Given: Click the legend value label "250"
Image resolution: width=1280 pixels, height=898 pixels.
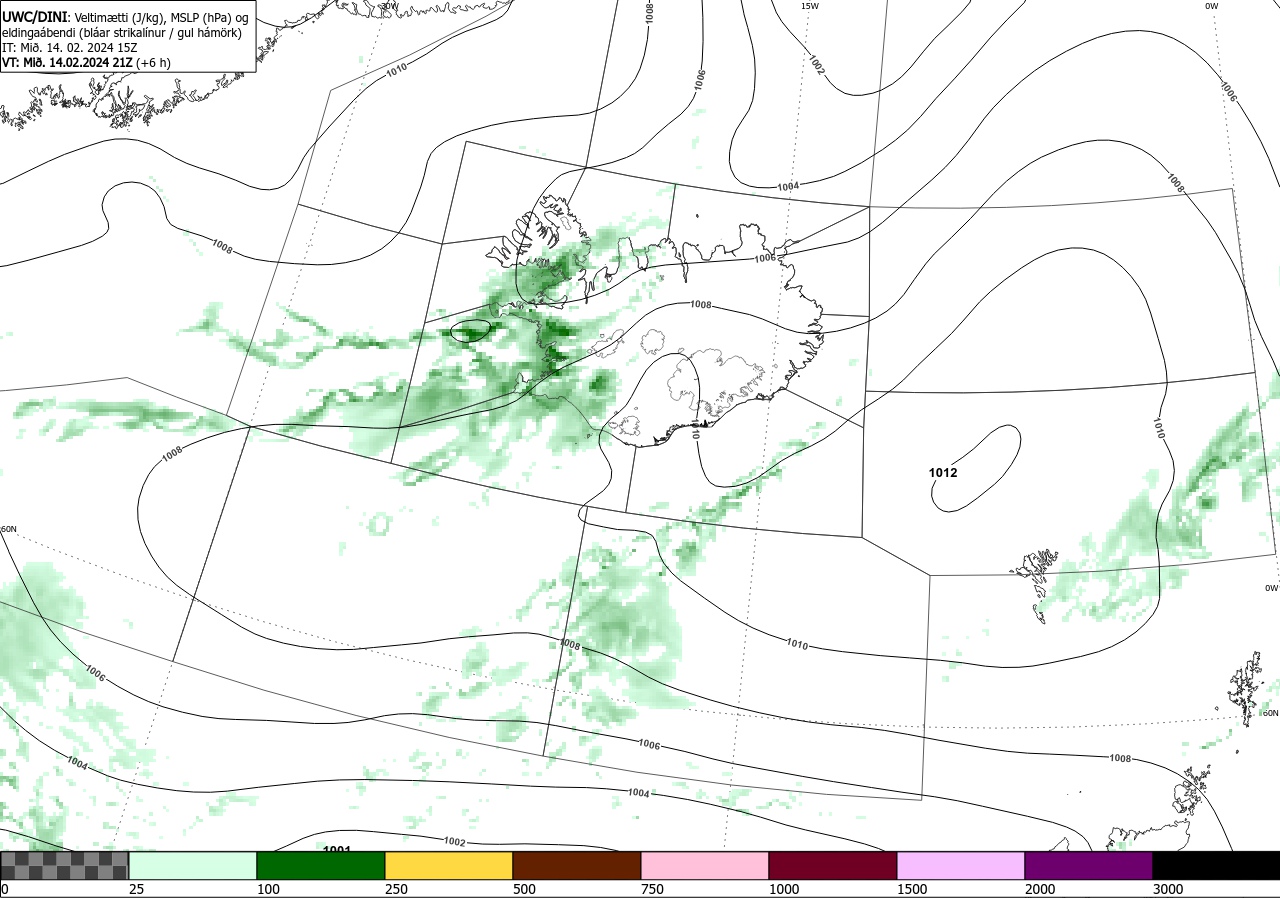Looking at the screenshot, I should 397,889.
